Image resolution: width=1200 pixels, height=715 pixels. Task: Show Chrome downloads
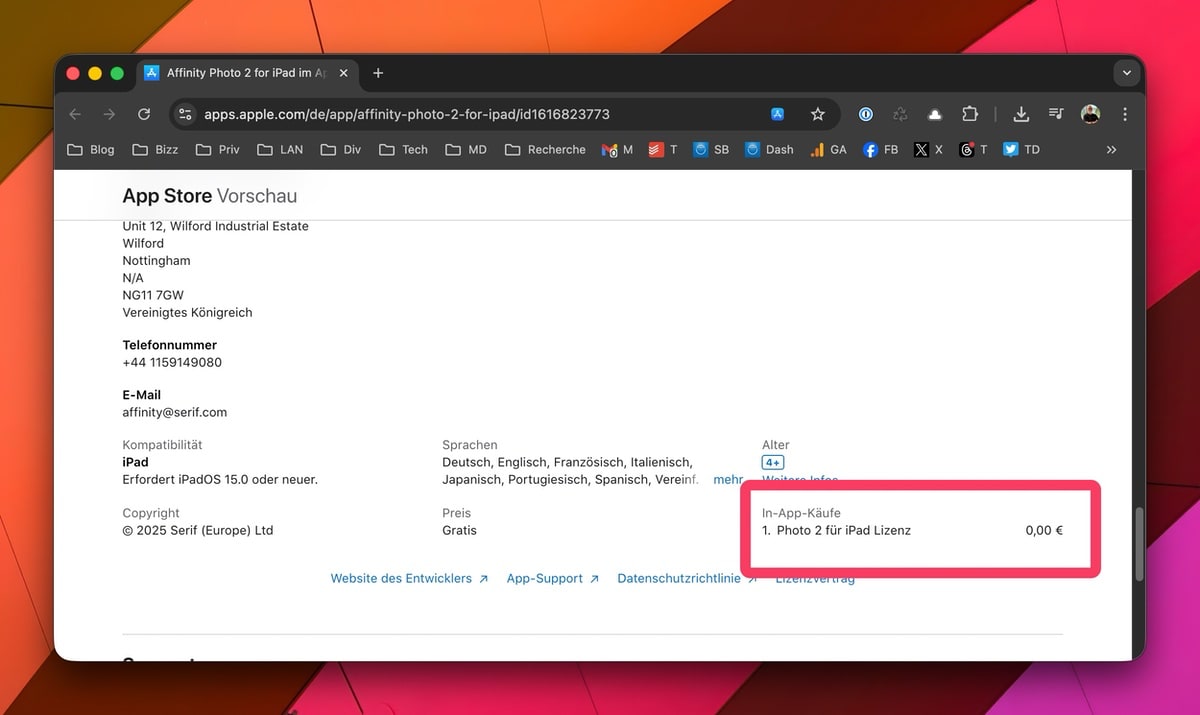[x=1021, y=114]
